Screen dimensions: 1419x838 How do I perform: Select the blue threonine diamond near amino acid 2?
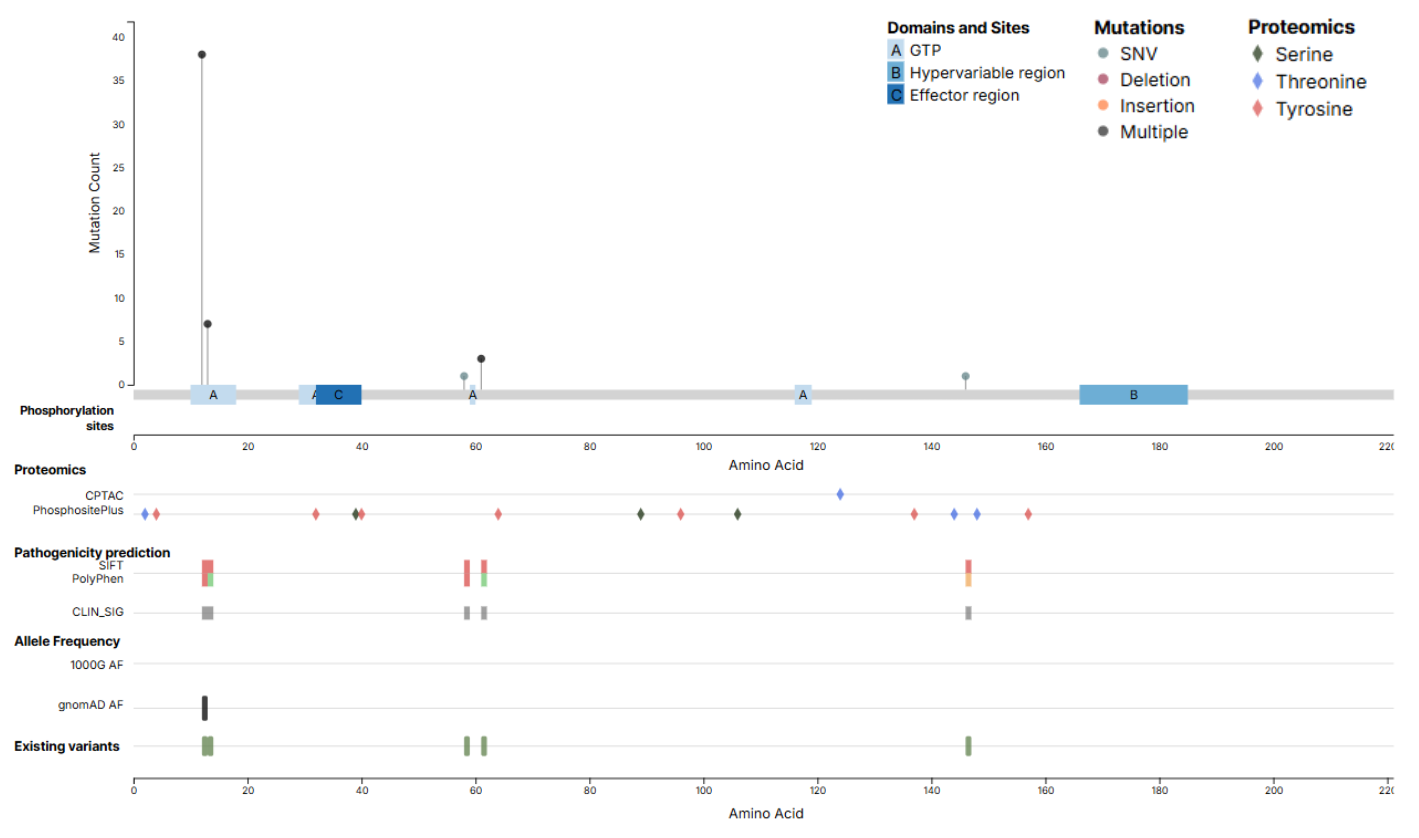pyautogui.click(x=145, y=514)
